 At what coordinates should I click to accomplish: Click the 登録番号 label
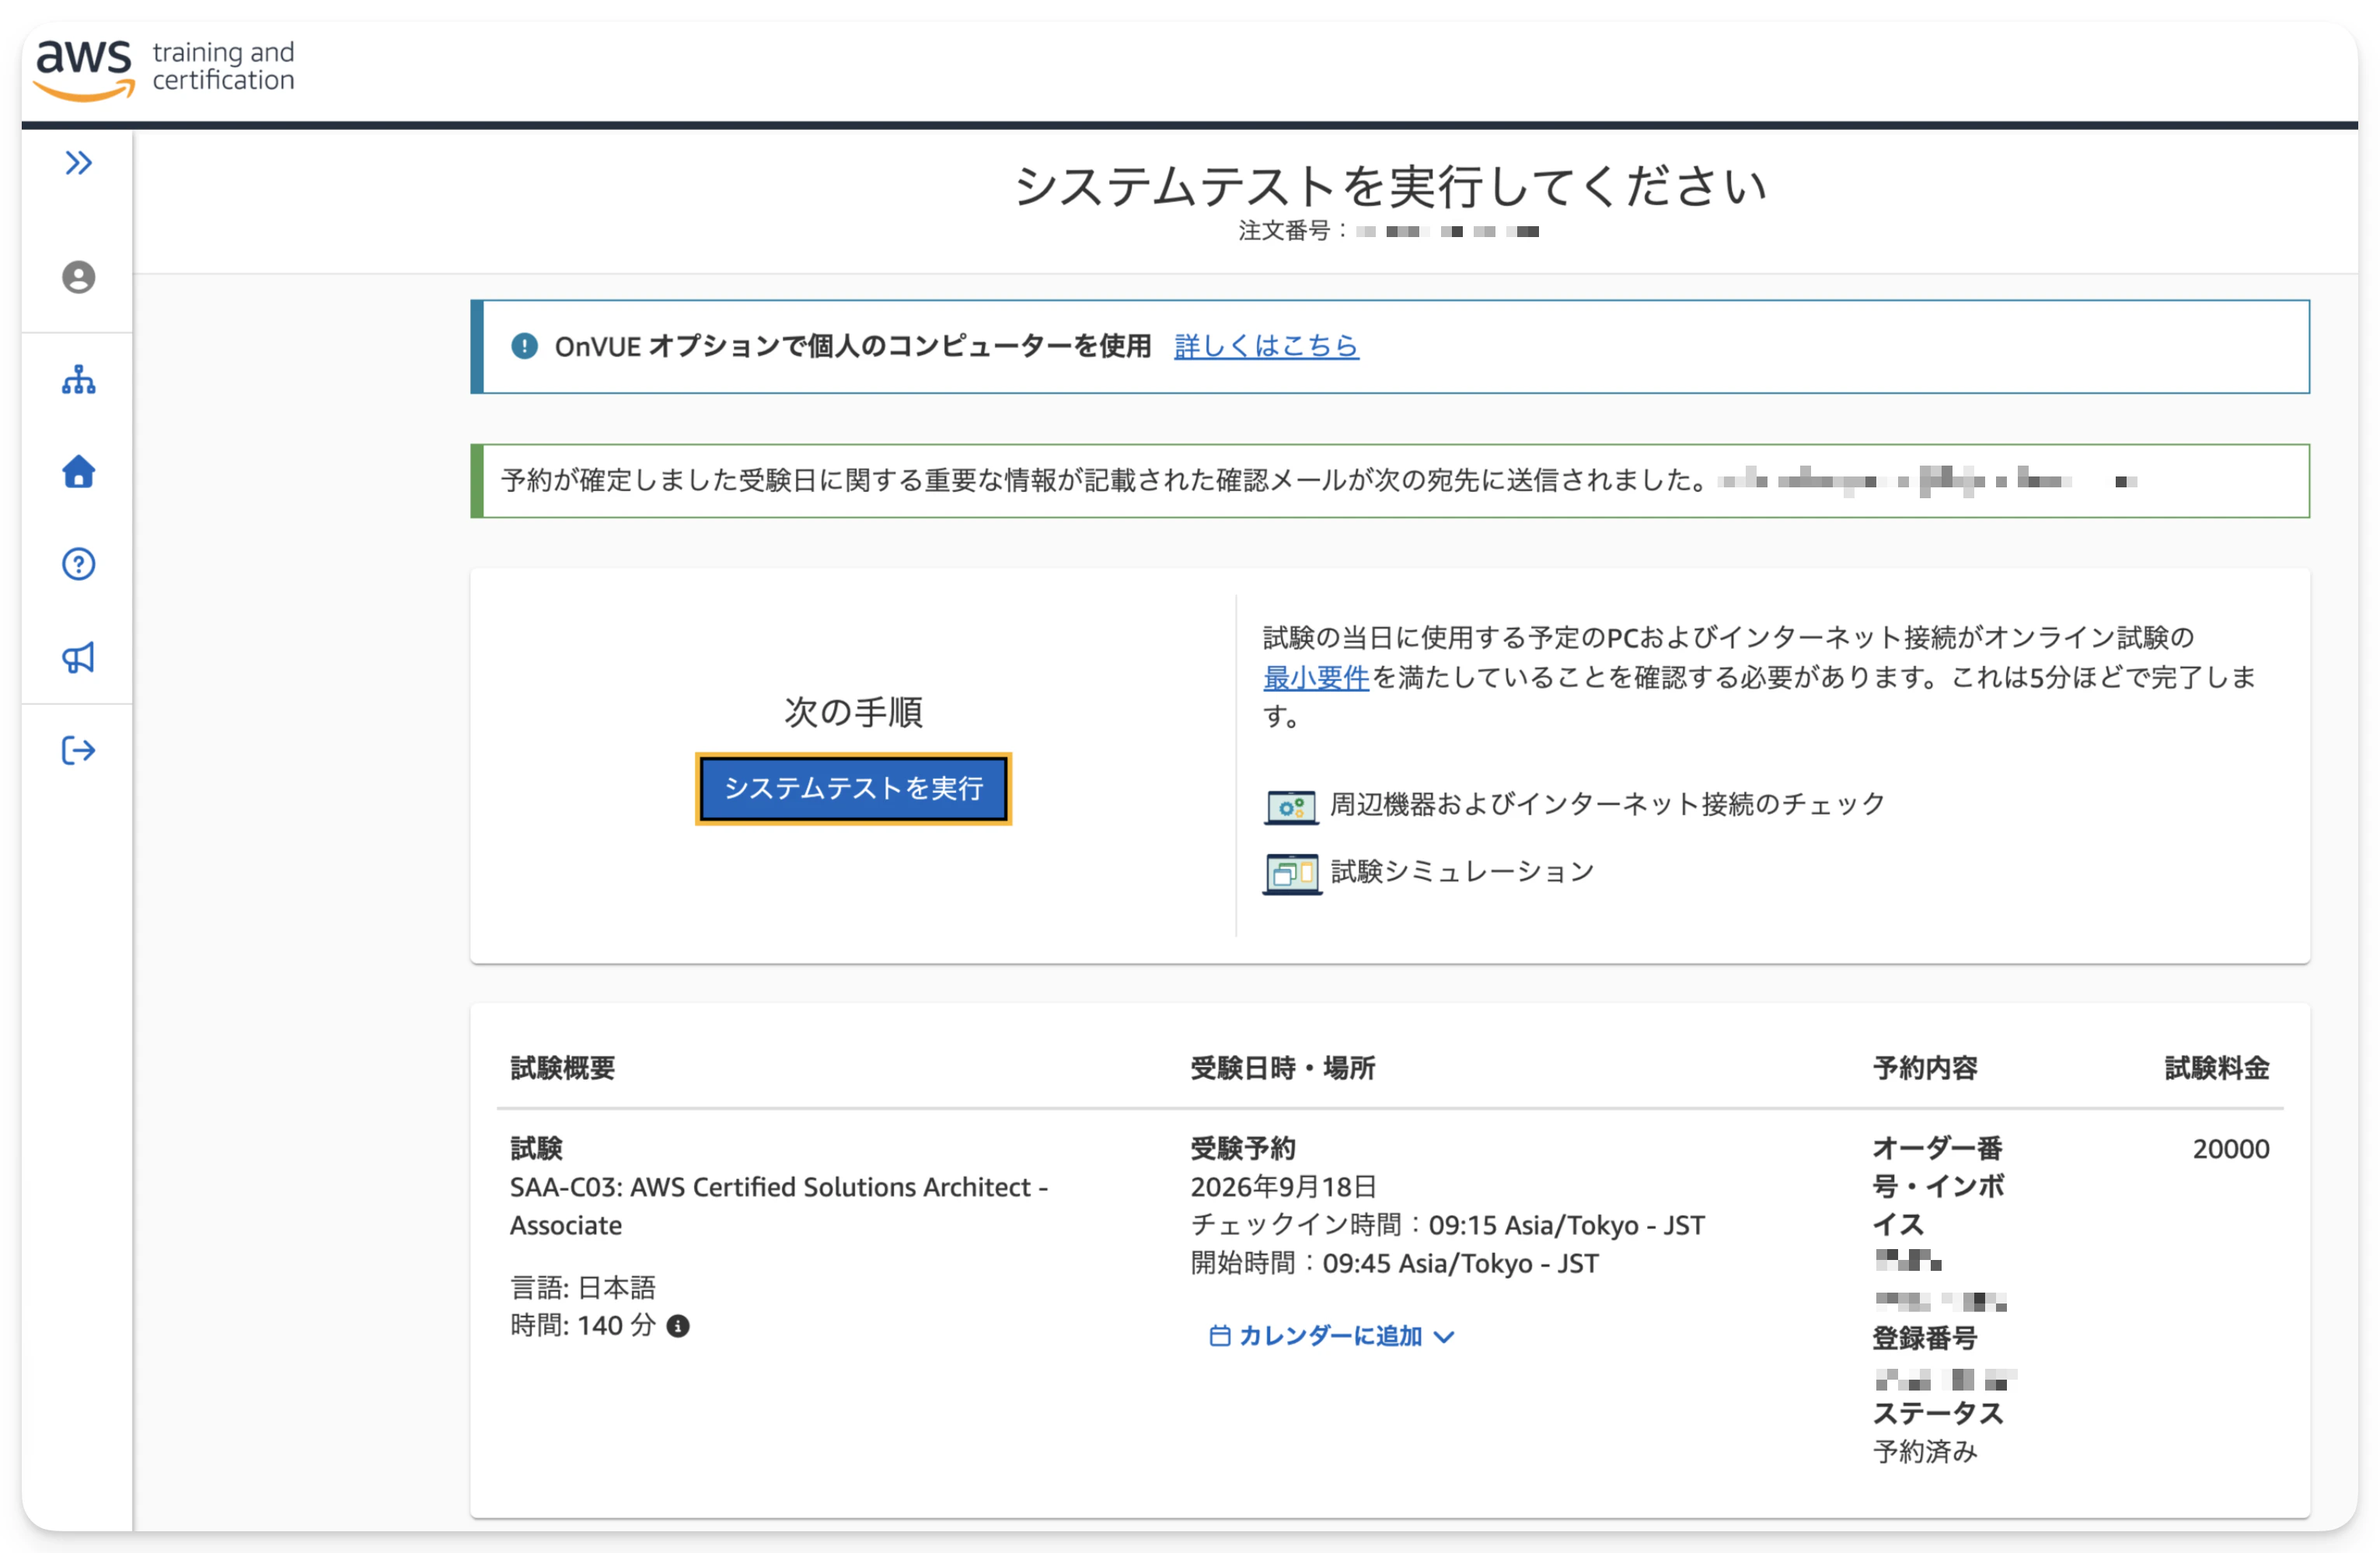(1925, 1338)
